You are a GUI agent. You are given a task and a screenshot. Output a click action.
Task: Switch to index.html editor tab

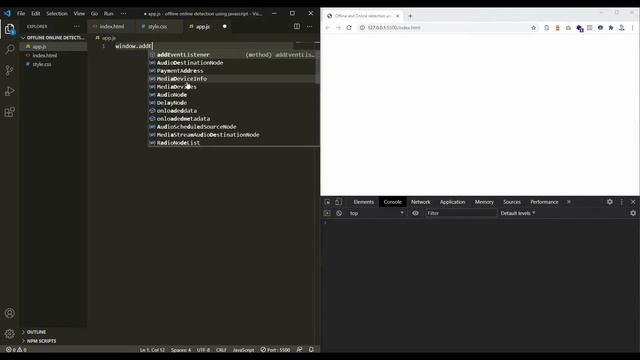point(111,27)
